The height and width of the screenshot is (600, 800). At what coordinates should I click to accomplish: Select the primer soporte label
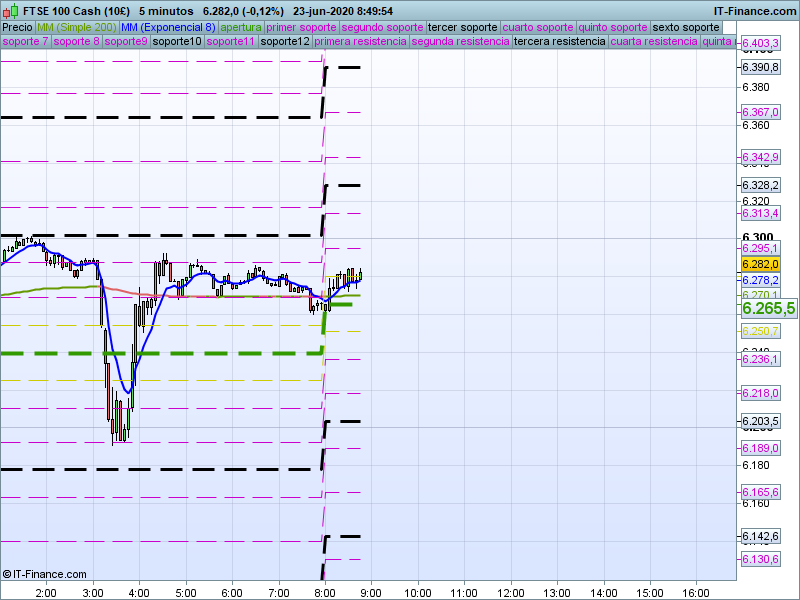(302, 27)
